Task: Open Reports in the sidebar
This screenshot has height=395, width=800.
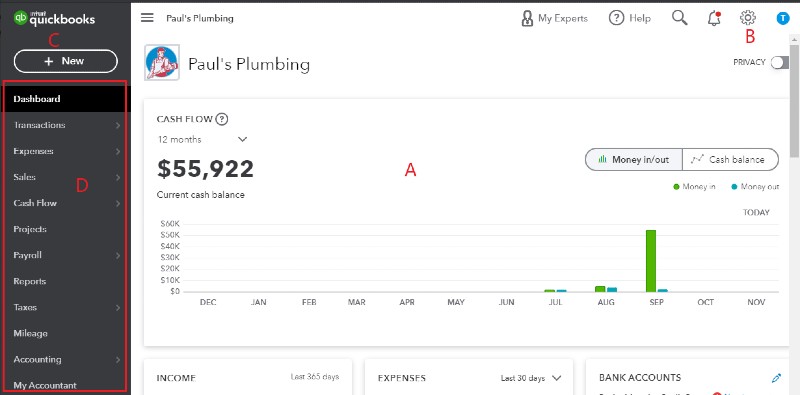Action: tap(65, 281)
